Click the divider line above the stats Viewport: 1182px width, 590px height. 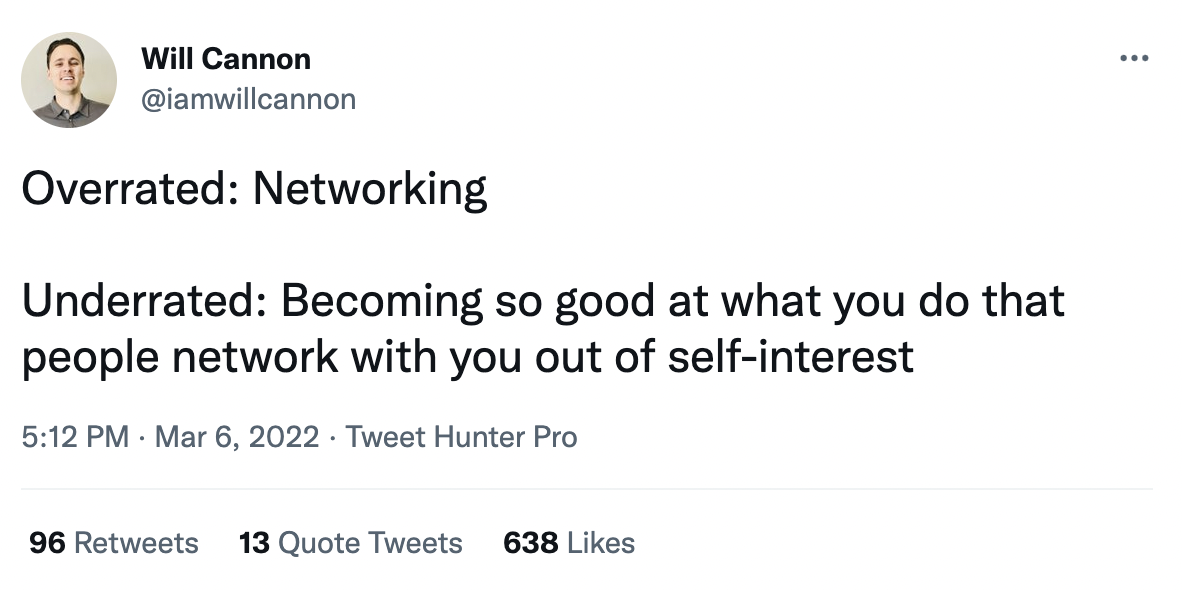tap(588, 489)
